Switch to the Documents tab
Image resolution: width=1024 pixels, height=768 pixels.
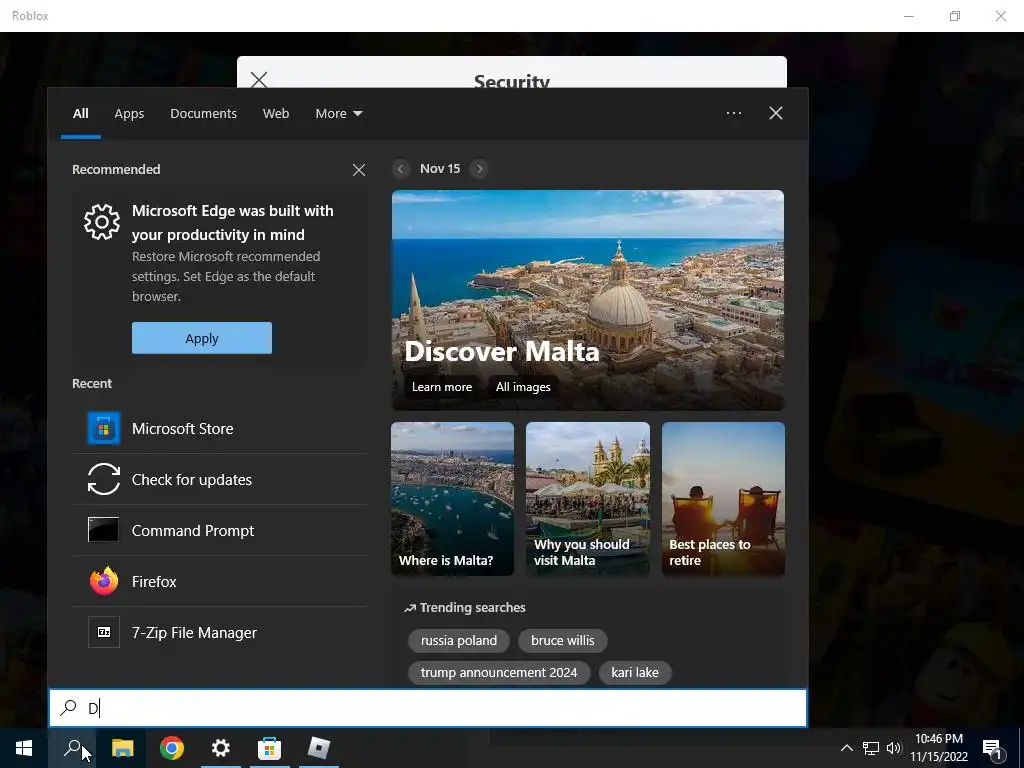pos(204,114)
